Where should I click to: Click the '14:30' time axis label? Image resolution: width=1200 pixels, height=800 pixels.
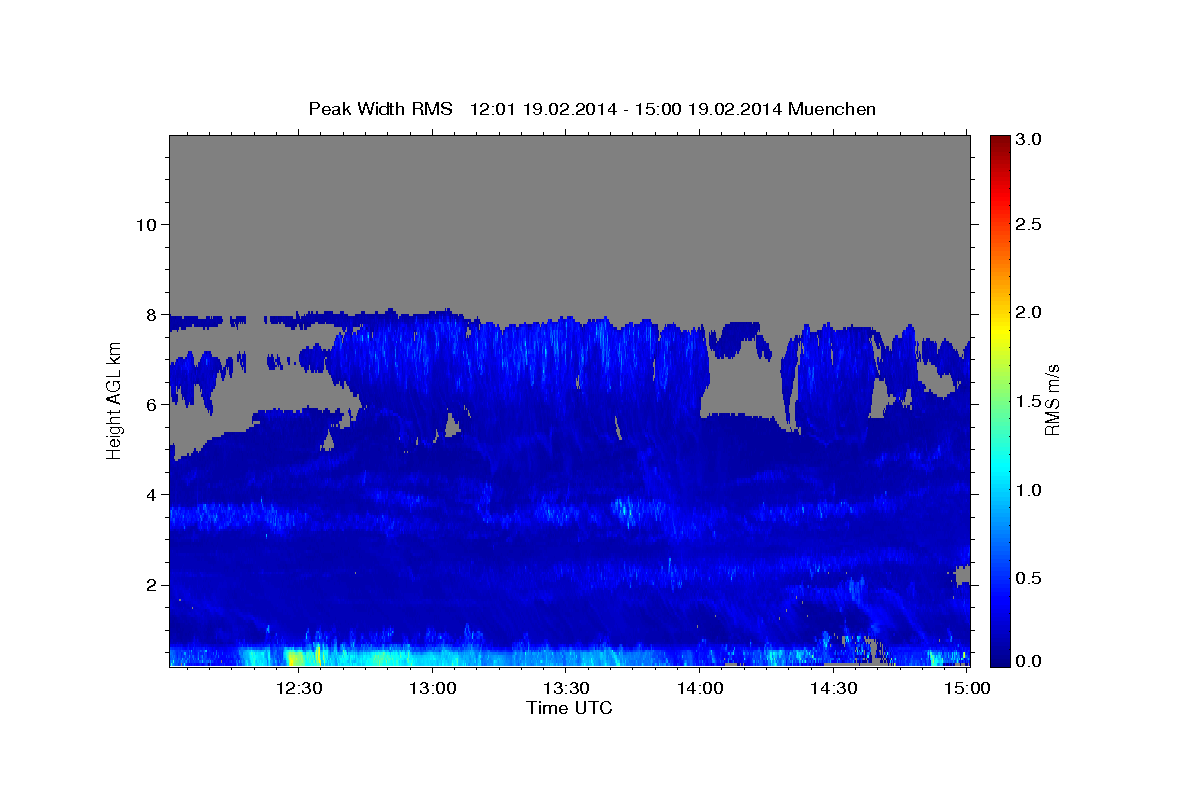pyautogui.click(x=833, y=688)
